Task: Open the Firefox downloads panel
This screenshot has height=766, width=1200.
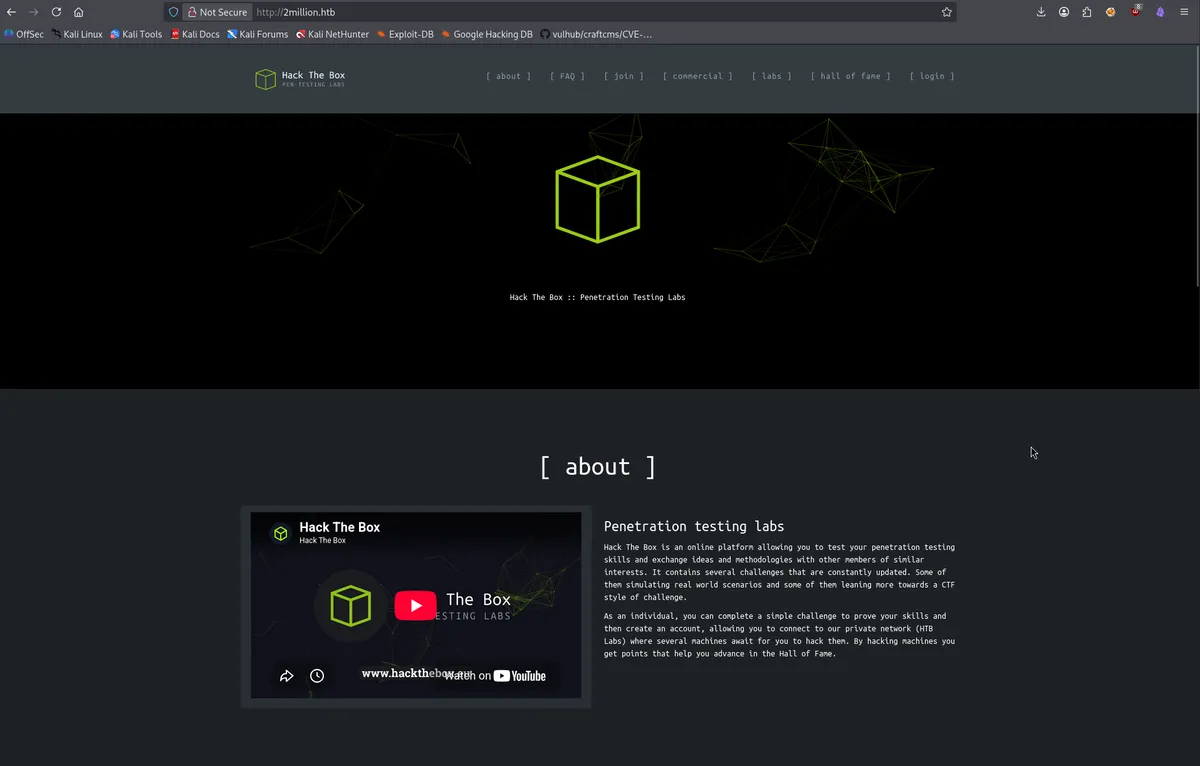Action: click(x=1041, y=12)
